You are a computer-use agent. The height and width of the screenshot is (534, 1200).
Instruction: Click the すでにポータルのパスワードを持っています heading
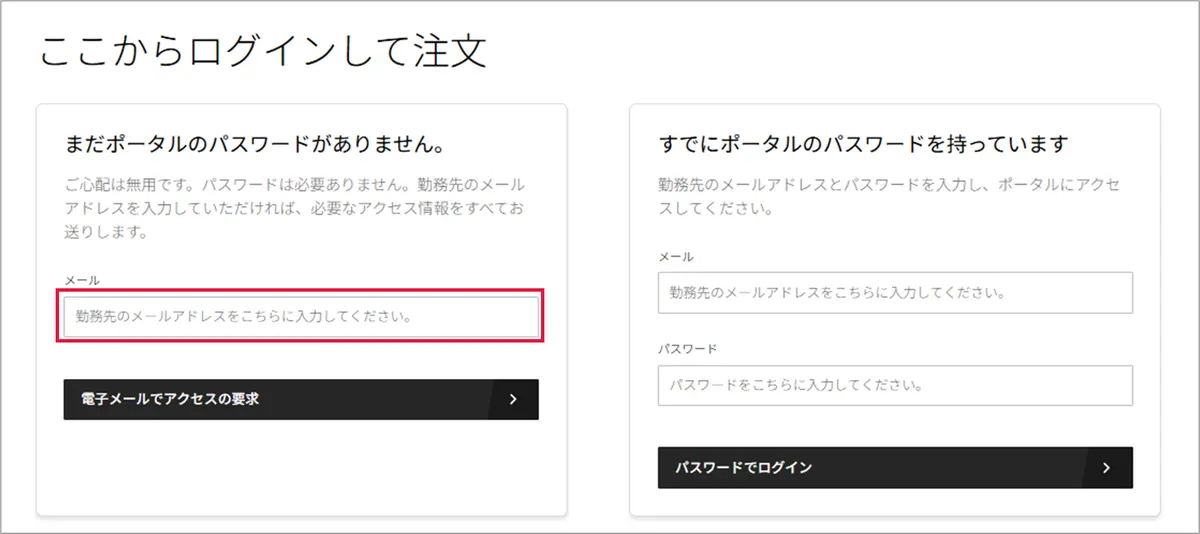click(x=865, y=144)
